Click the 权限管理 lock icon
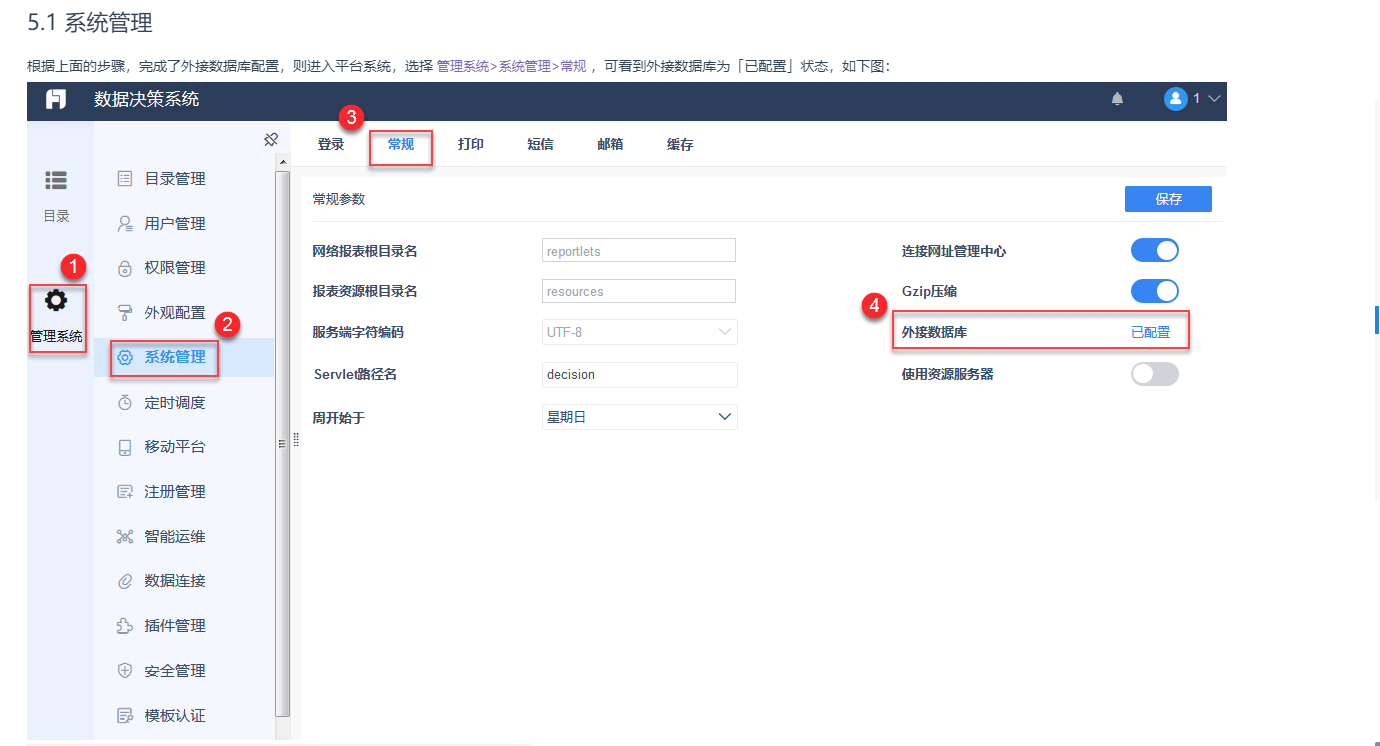Image resolution: width=1380 pixels, height=746 pixels. click(125, 268)
